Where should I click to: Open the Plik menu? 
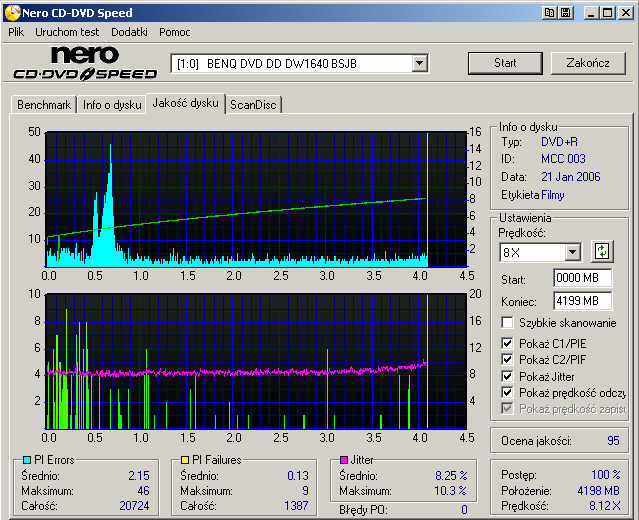click(x=16, y=32)
